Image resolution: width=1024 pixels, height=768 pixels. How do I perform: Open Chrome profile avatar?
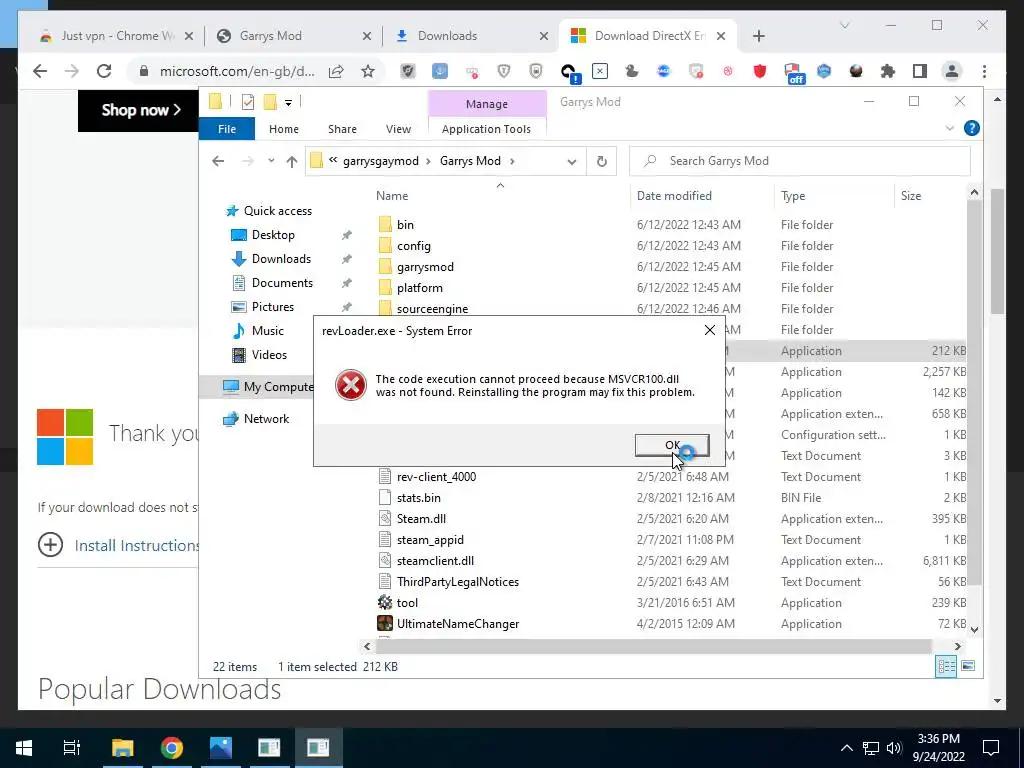[x=952, y=71]
